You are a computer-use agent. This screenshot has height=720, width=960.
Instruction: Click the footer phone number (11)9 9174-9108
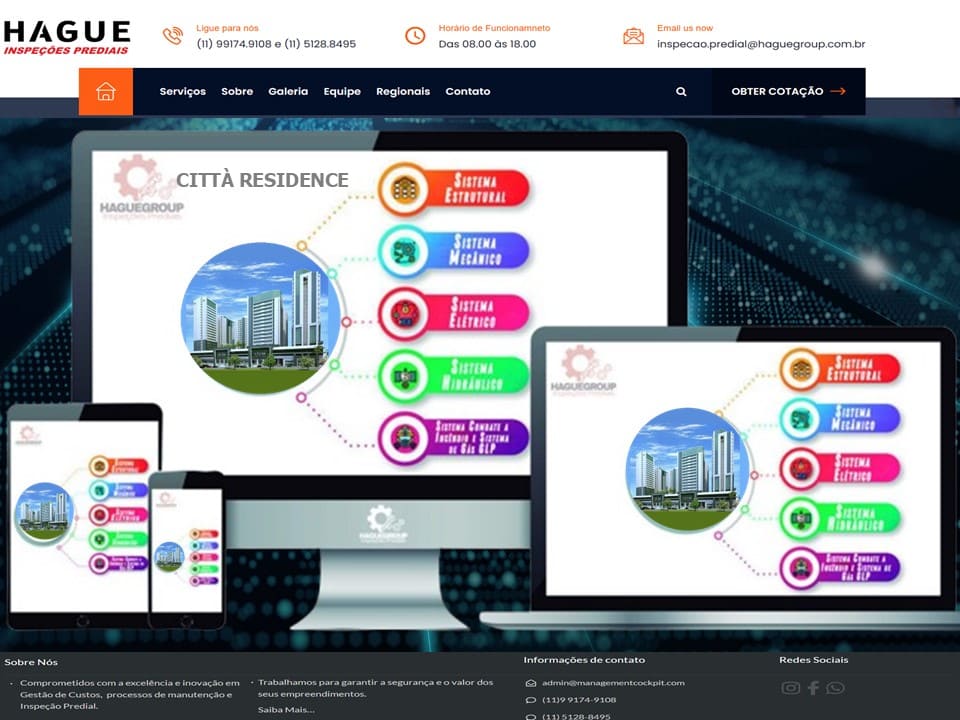[579, 700]
